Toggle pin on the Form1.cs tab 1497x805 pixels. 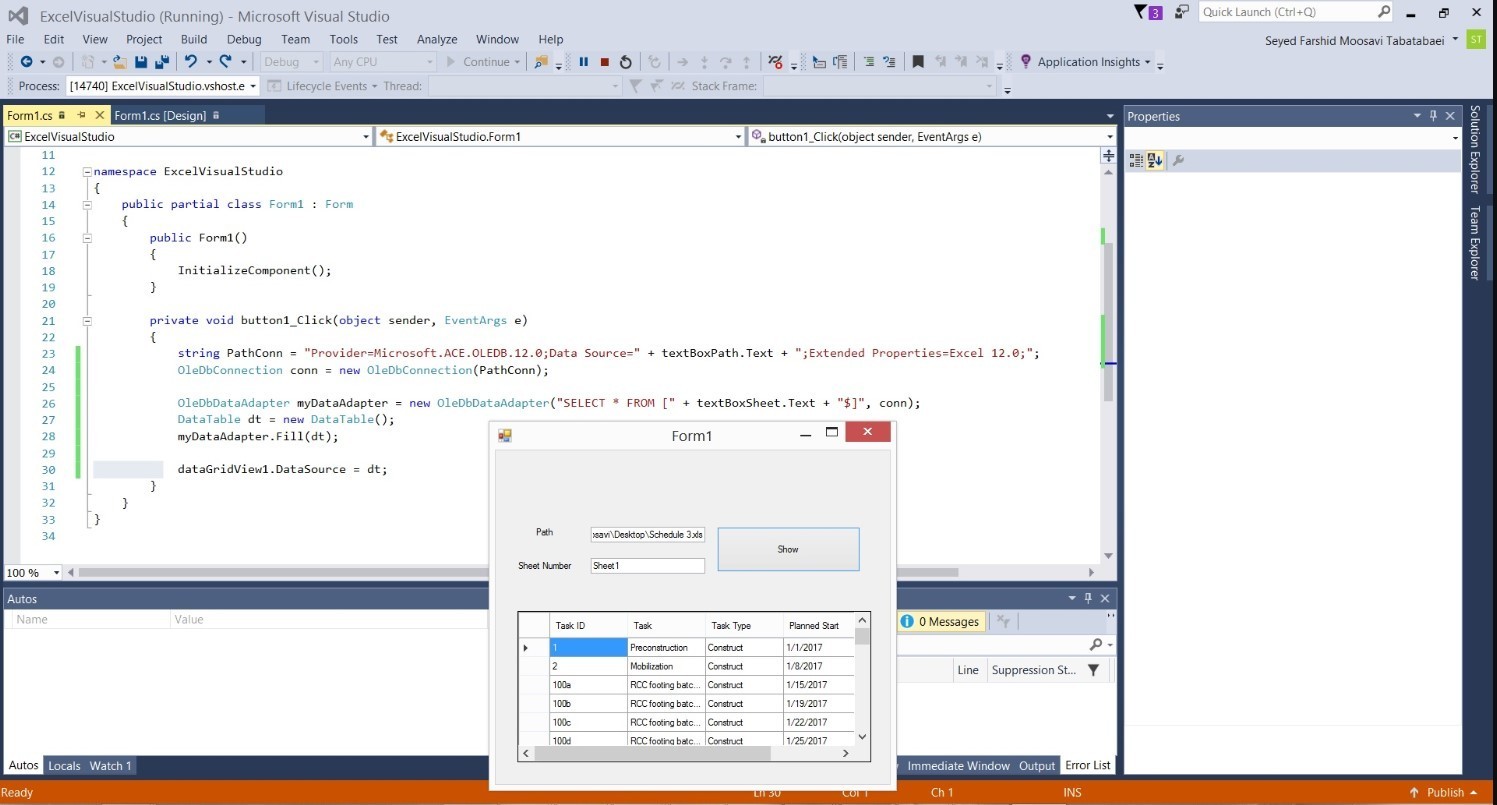click(82, 115)
